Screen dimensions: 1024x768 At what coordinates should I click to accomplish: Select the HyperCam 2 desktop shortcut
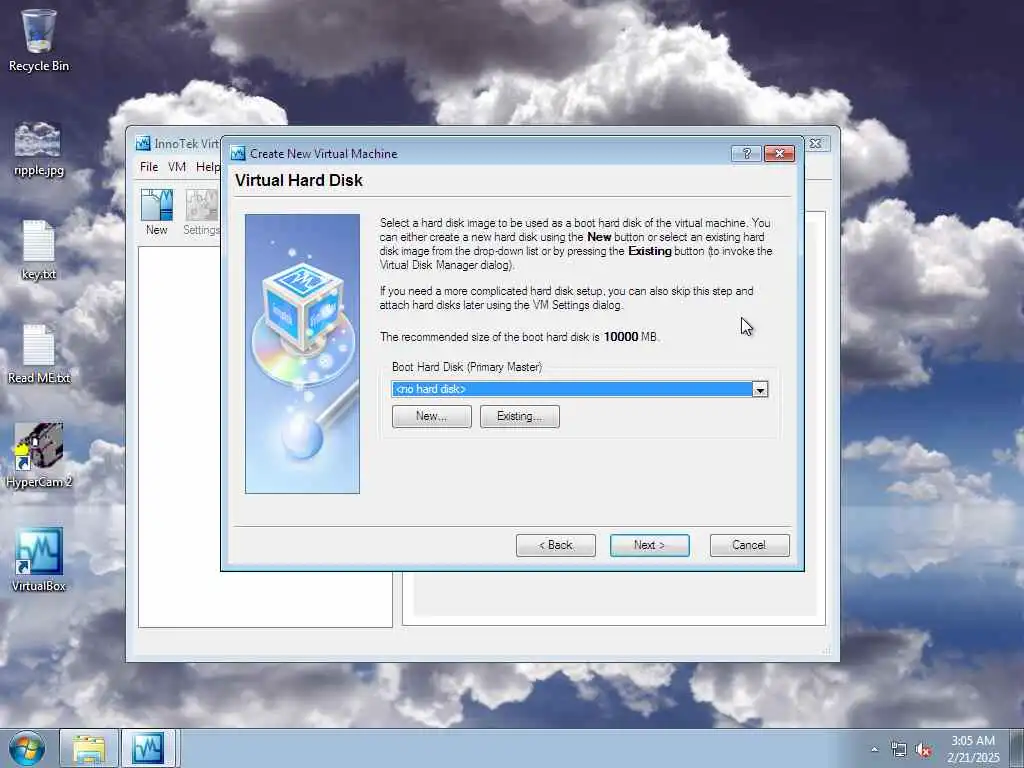[39, 455]
